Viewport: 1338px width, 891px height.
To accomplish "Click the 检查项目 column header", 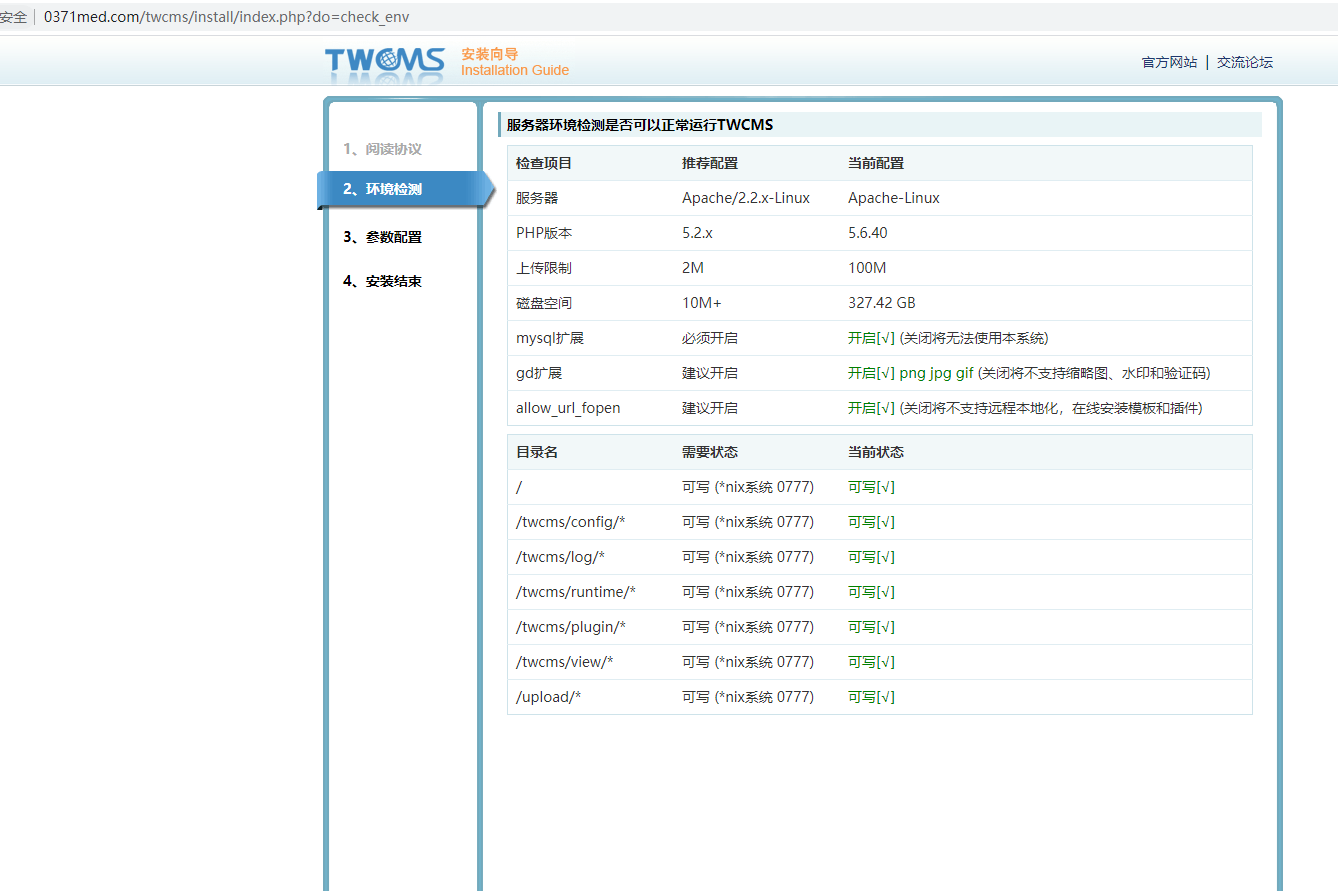I will tap(544, 163).
